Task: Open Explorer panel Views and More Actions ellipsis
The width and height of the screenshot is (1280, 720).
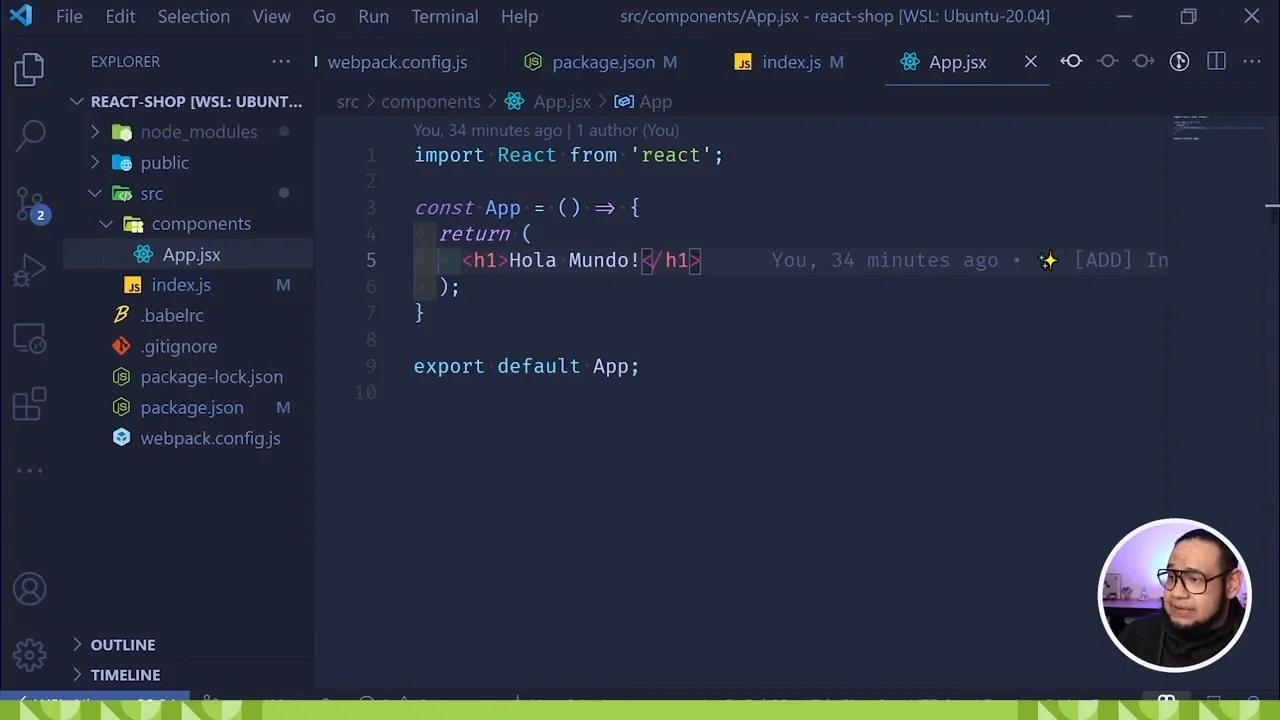Action: tap(281, 61)
